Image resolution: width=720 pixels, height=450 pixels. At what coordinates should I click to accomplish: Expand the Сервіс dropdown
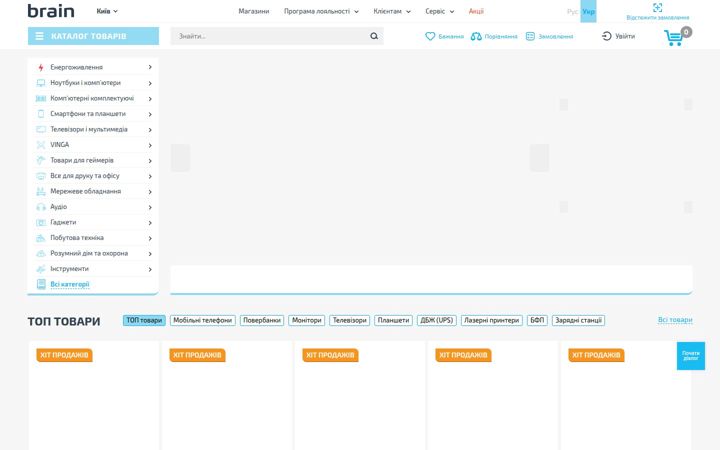pyautogui.click(x=439, y=11)
